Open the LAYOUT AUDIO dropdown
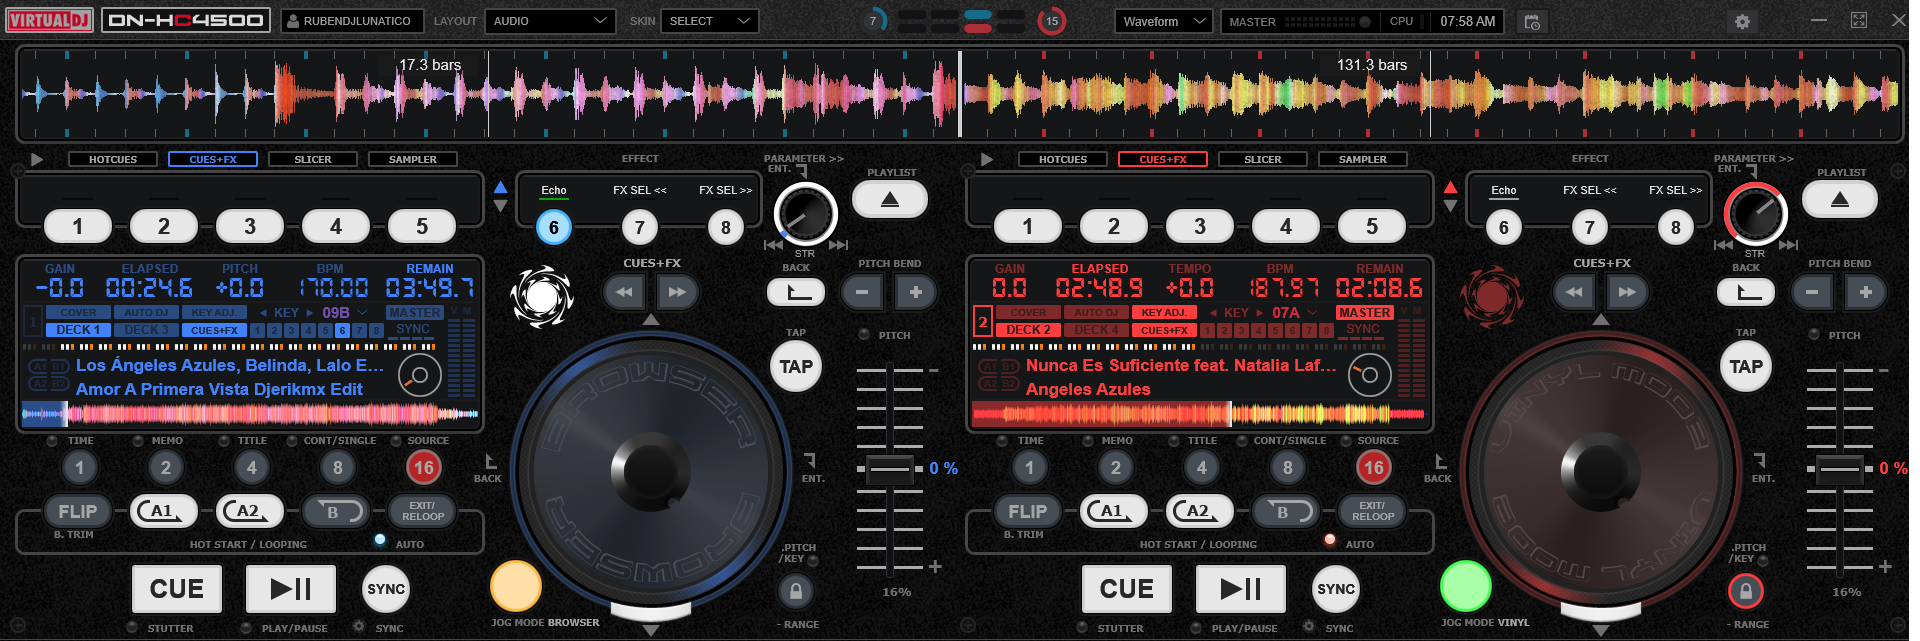The height and width of the screenshot is (641, 1920). (x=550, y=21)
